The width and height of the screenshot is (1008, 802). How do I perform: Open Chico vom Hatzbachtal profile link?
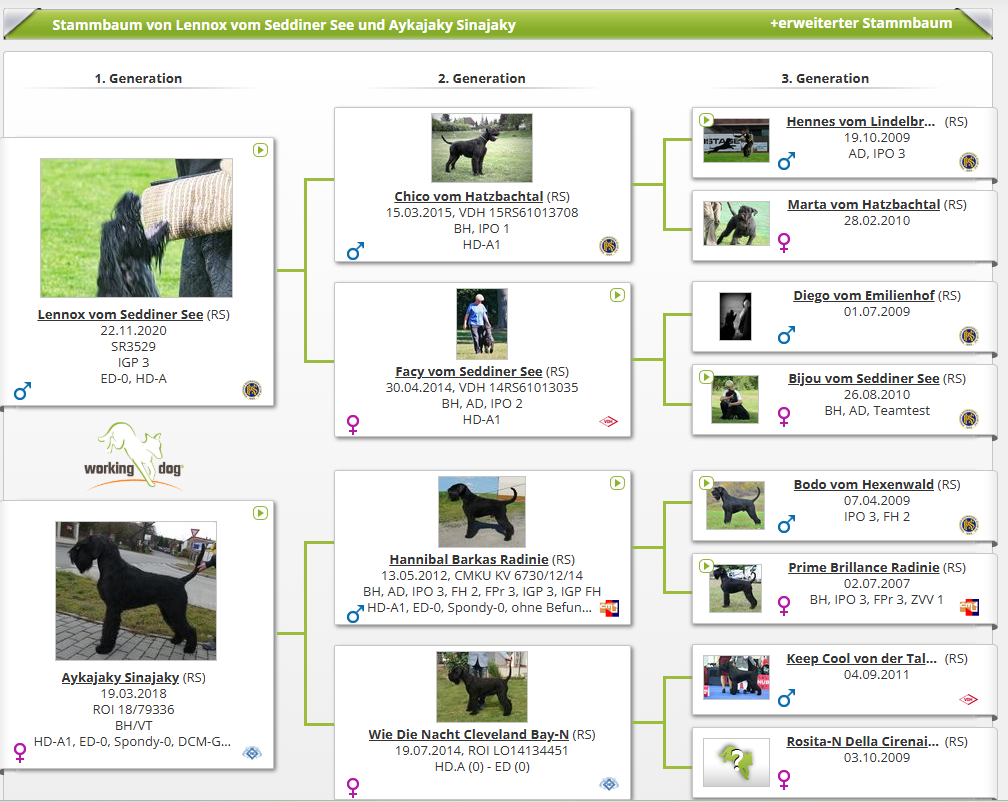[469, 196]
